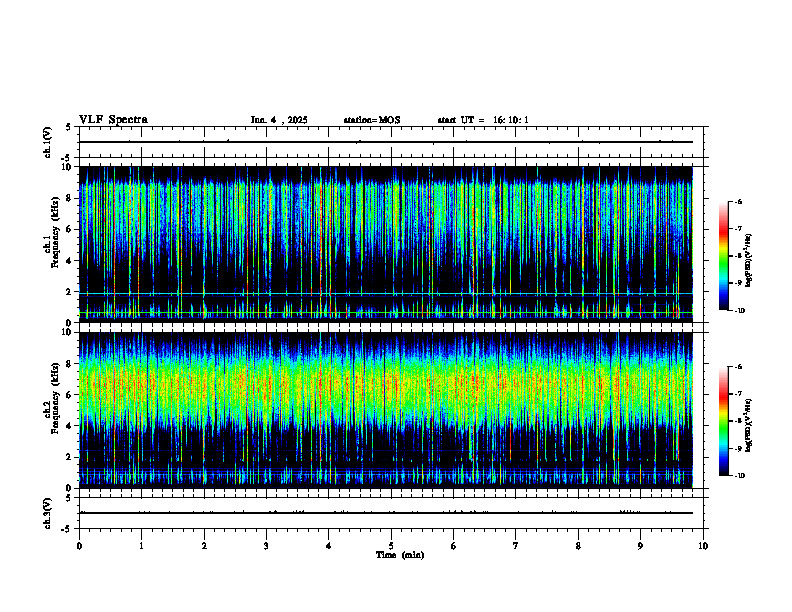
Task: Click the "2" kHz tick on ch.2 frequency axis
Action: pyautogui.click(x=70, y=457)
